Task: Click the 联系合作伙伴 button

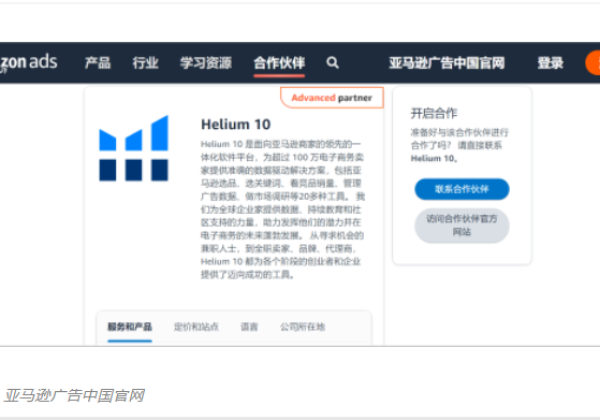Action: tap(462, 189)
